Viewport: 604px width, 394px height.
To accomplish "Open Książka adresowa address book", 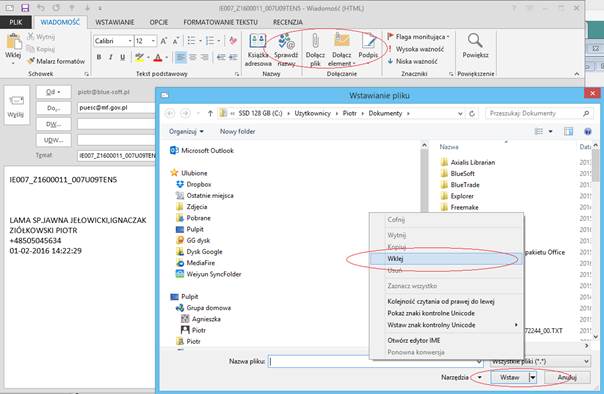I will pyautogui.click(x=258, y=50).
